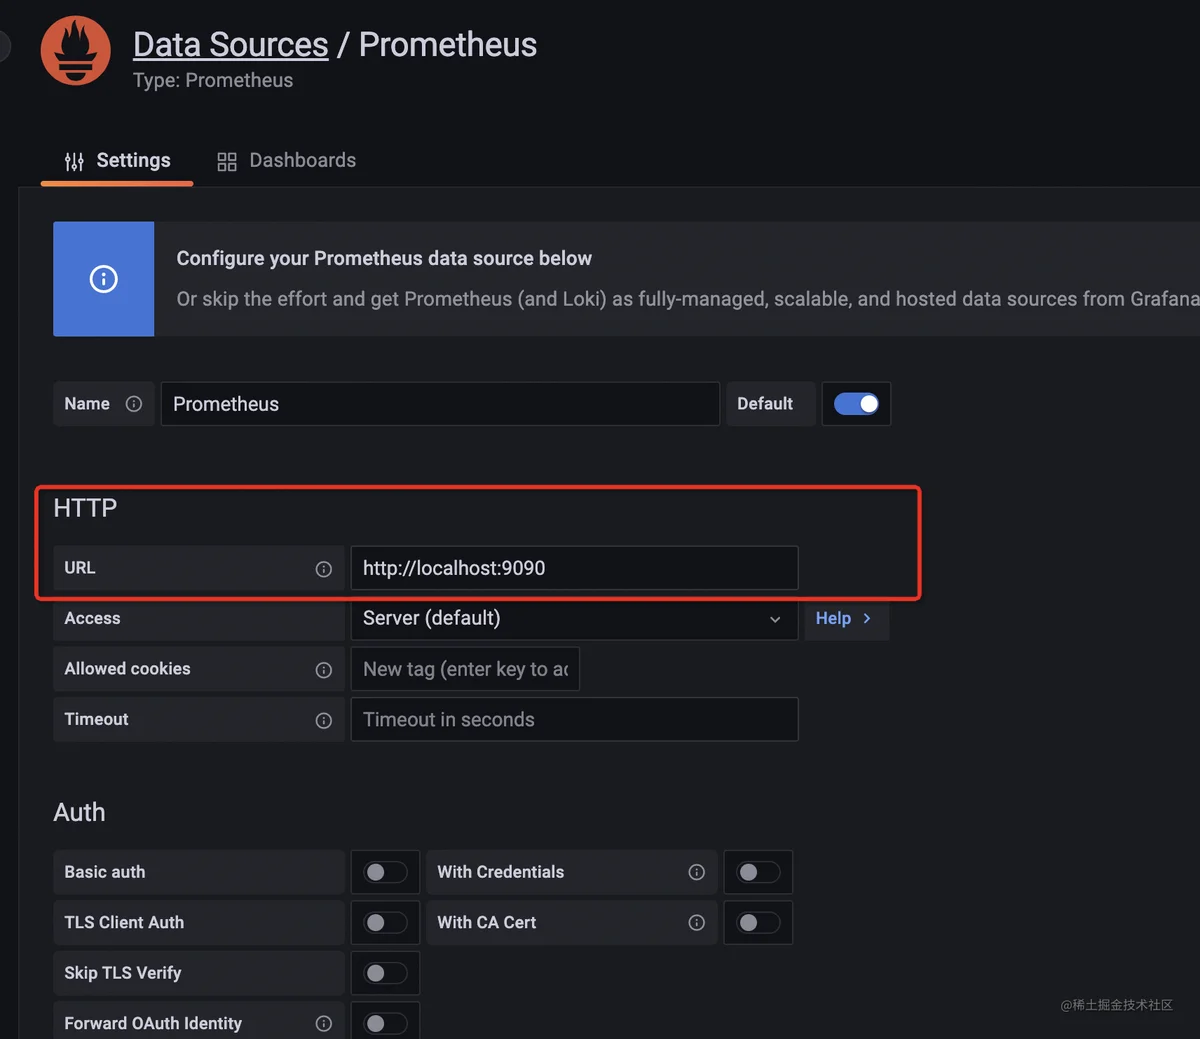
Task: Expand the Help section next to Access
Action: [846, 618]
